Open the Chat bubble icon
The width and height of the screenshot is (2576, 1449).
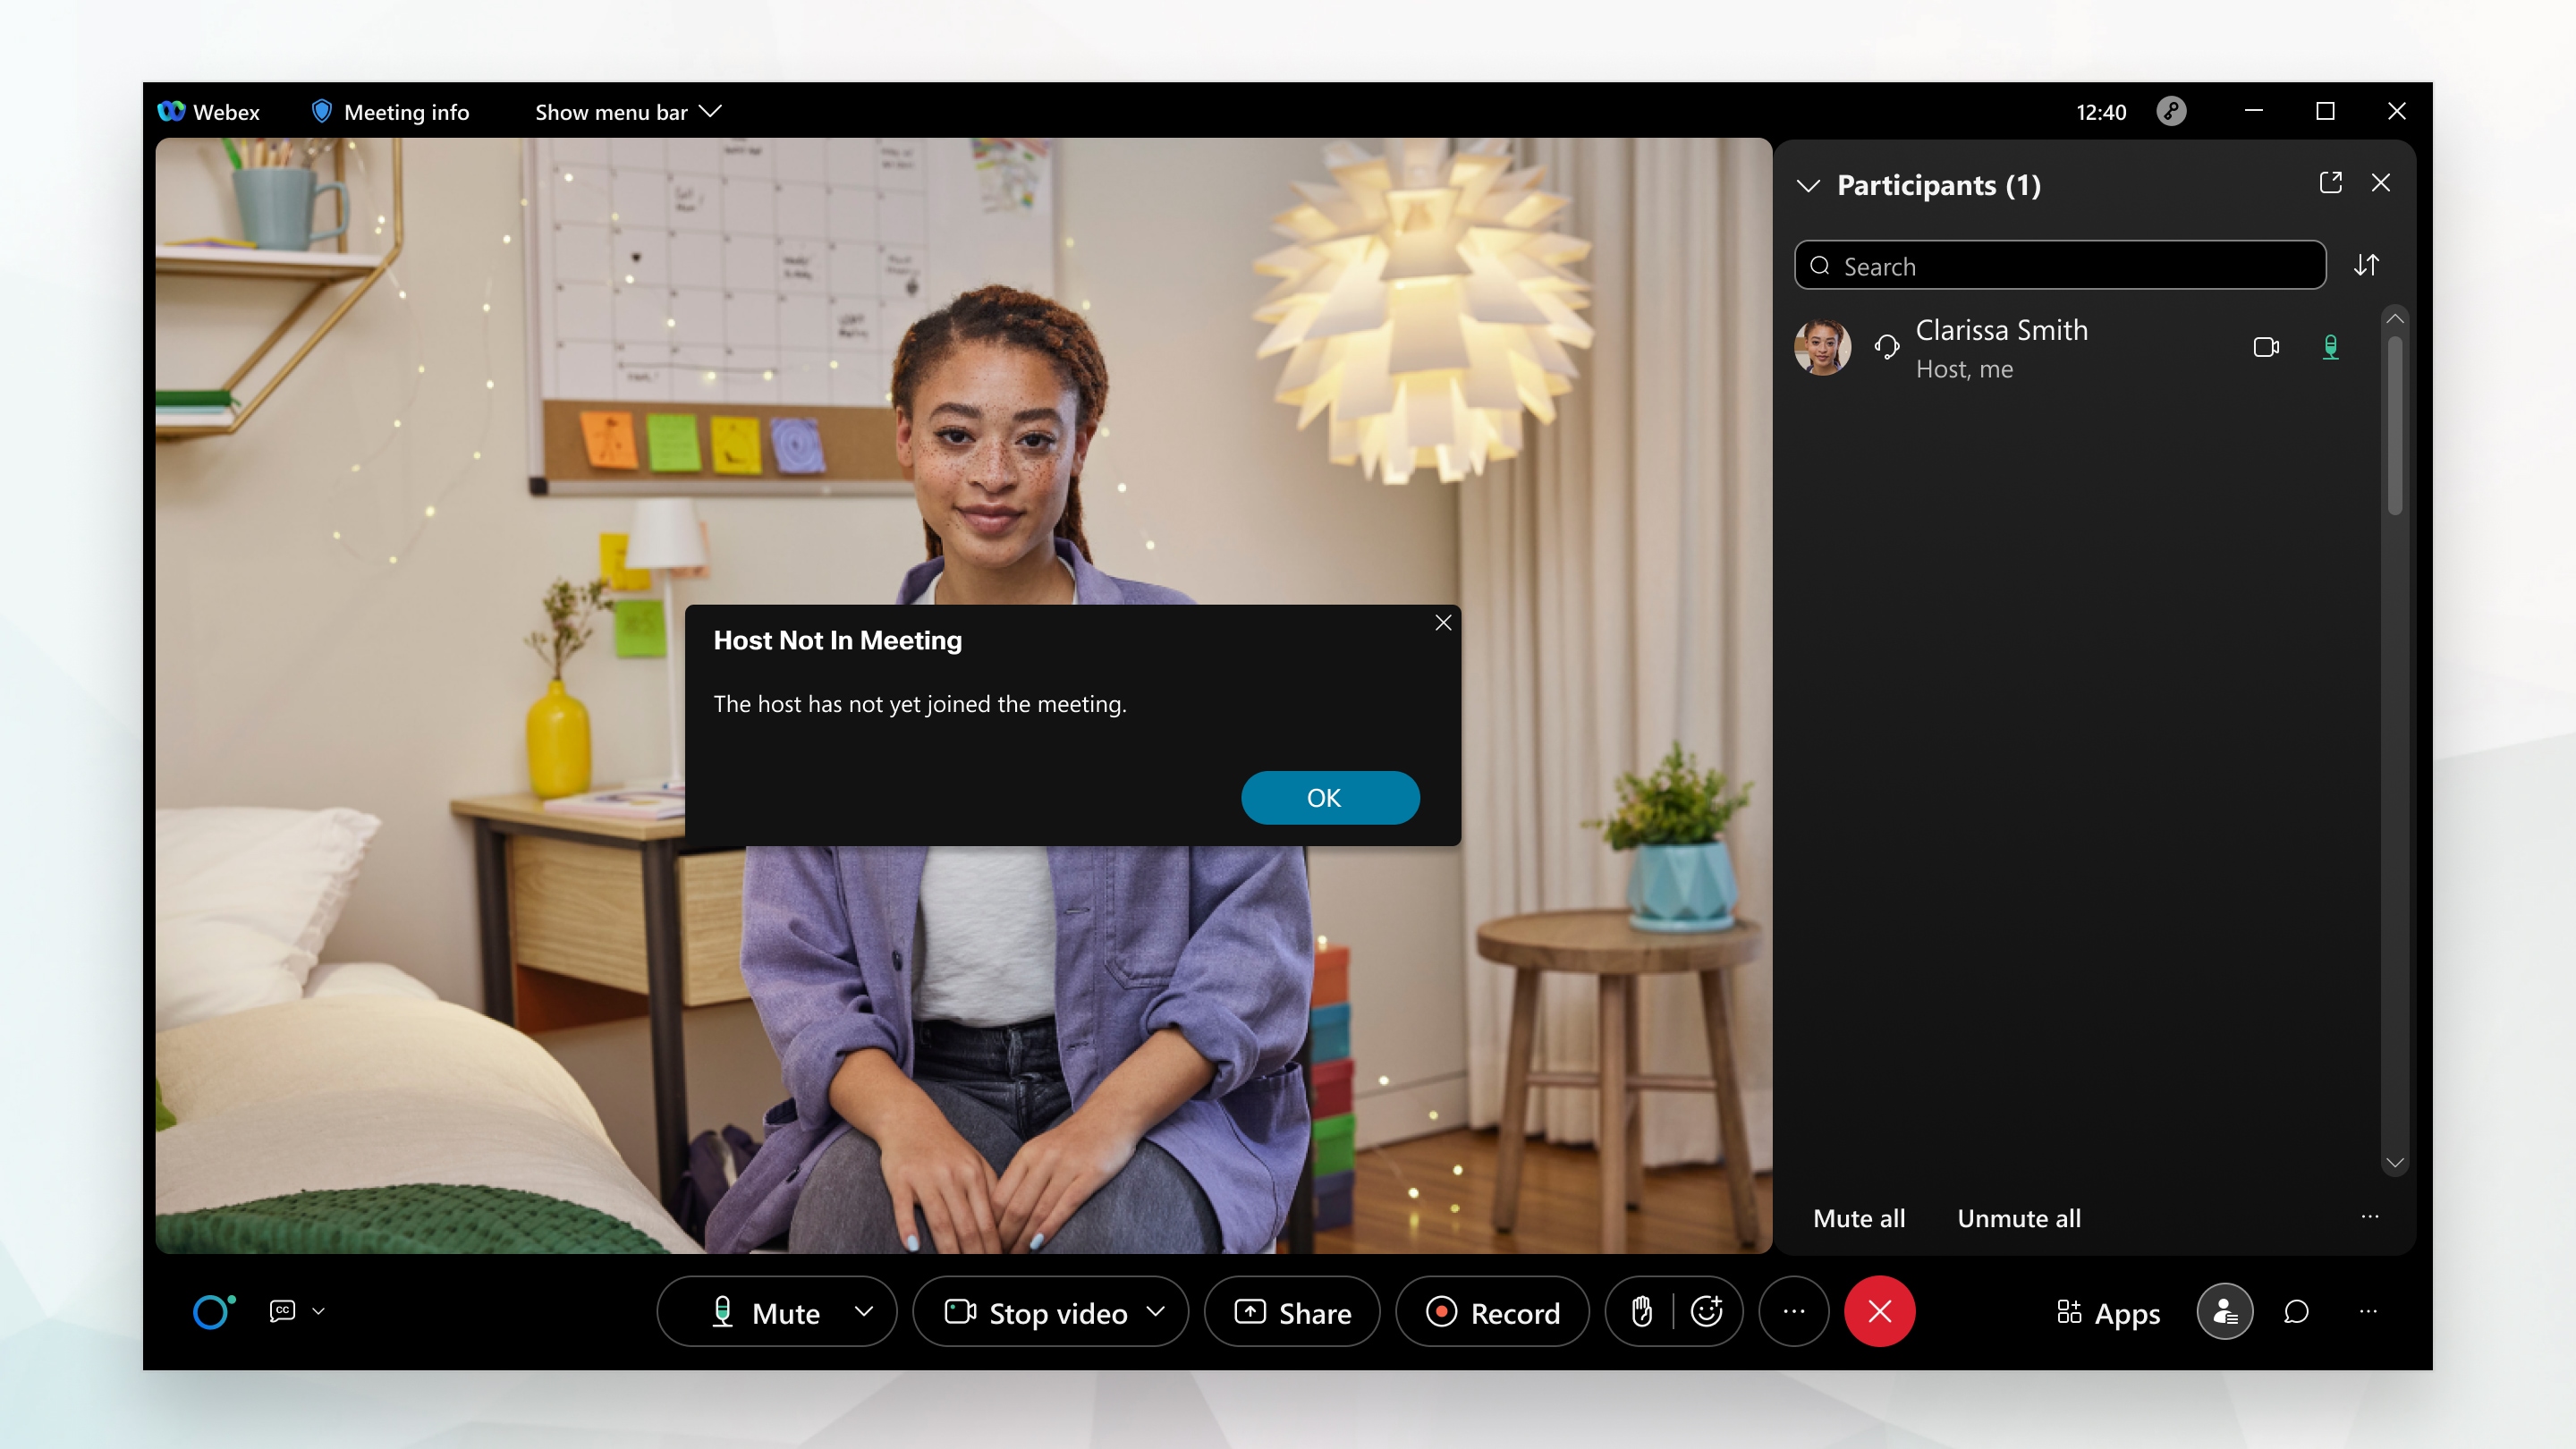2297,1311
